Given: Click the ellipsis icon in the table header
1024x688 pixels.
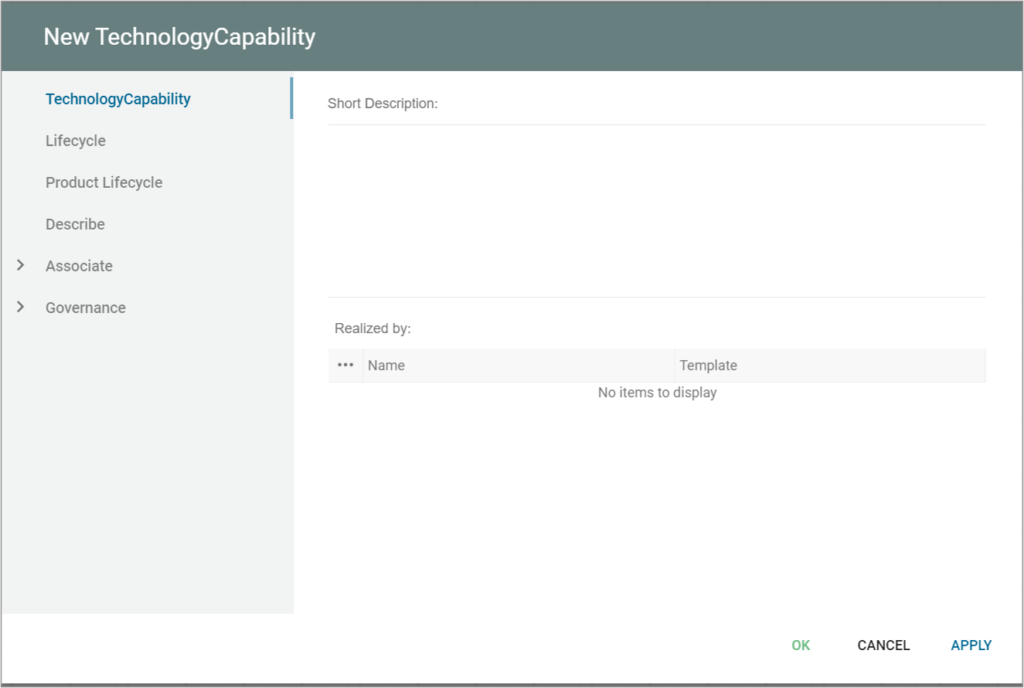Looking at the screenshot, I should coord(345,365).
